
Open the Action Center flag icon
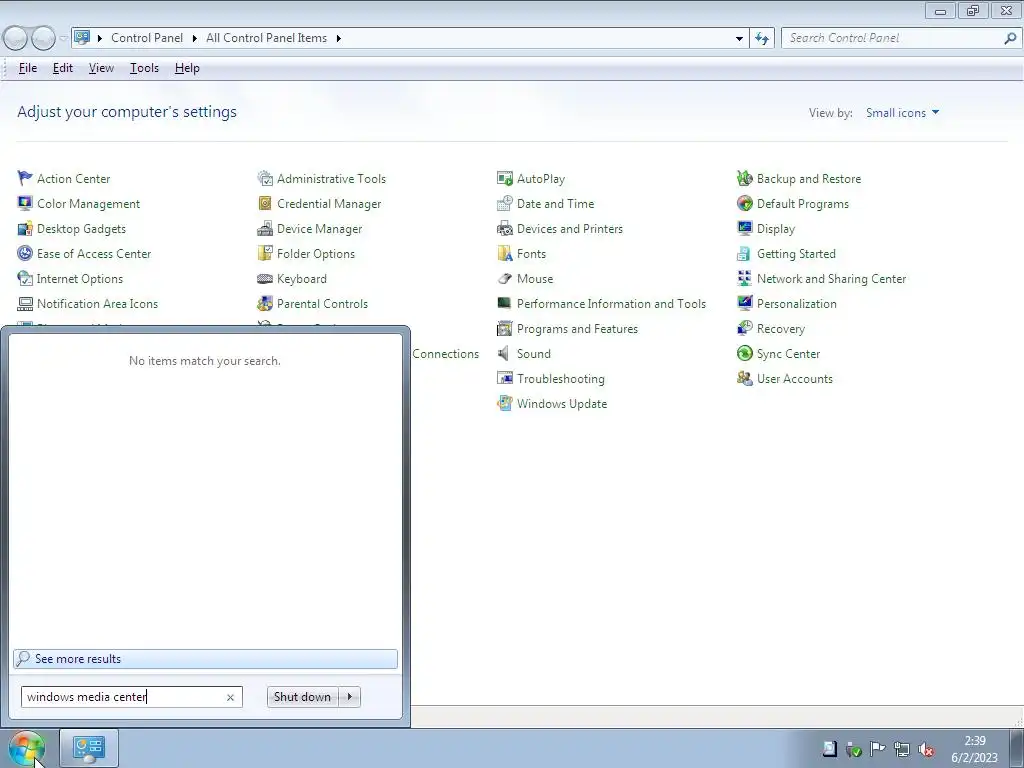[x=25, y=178]
